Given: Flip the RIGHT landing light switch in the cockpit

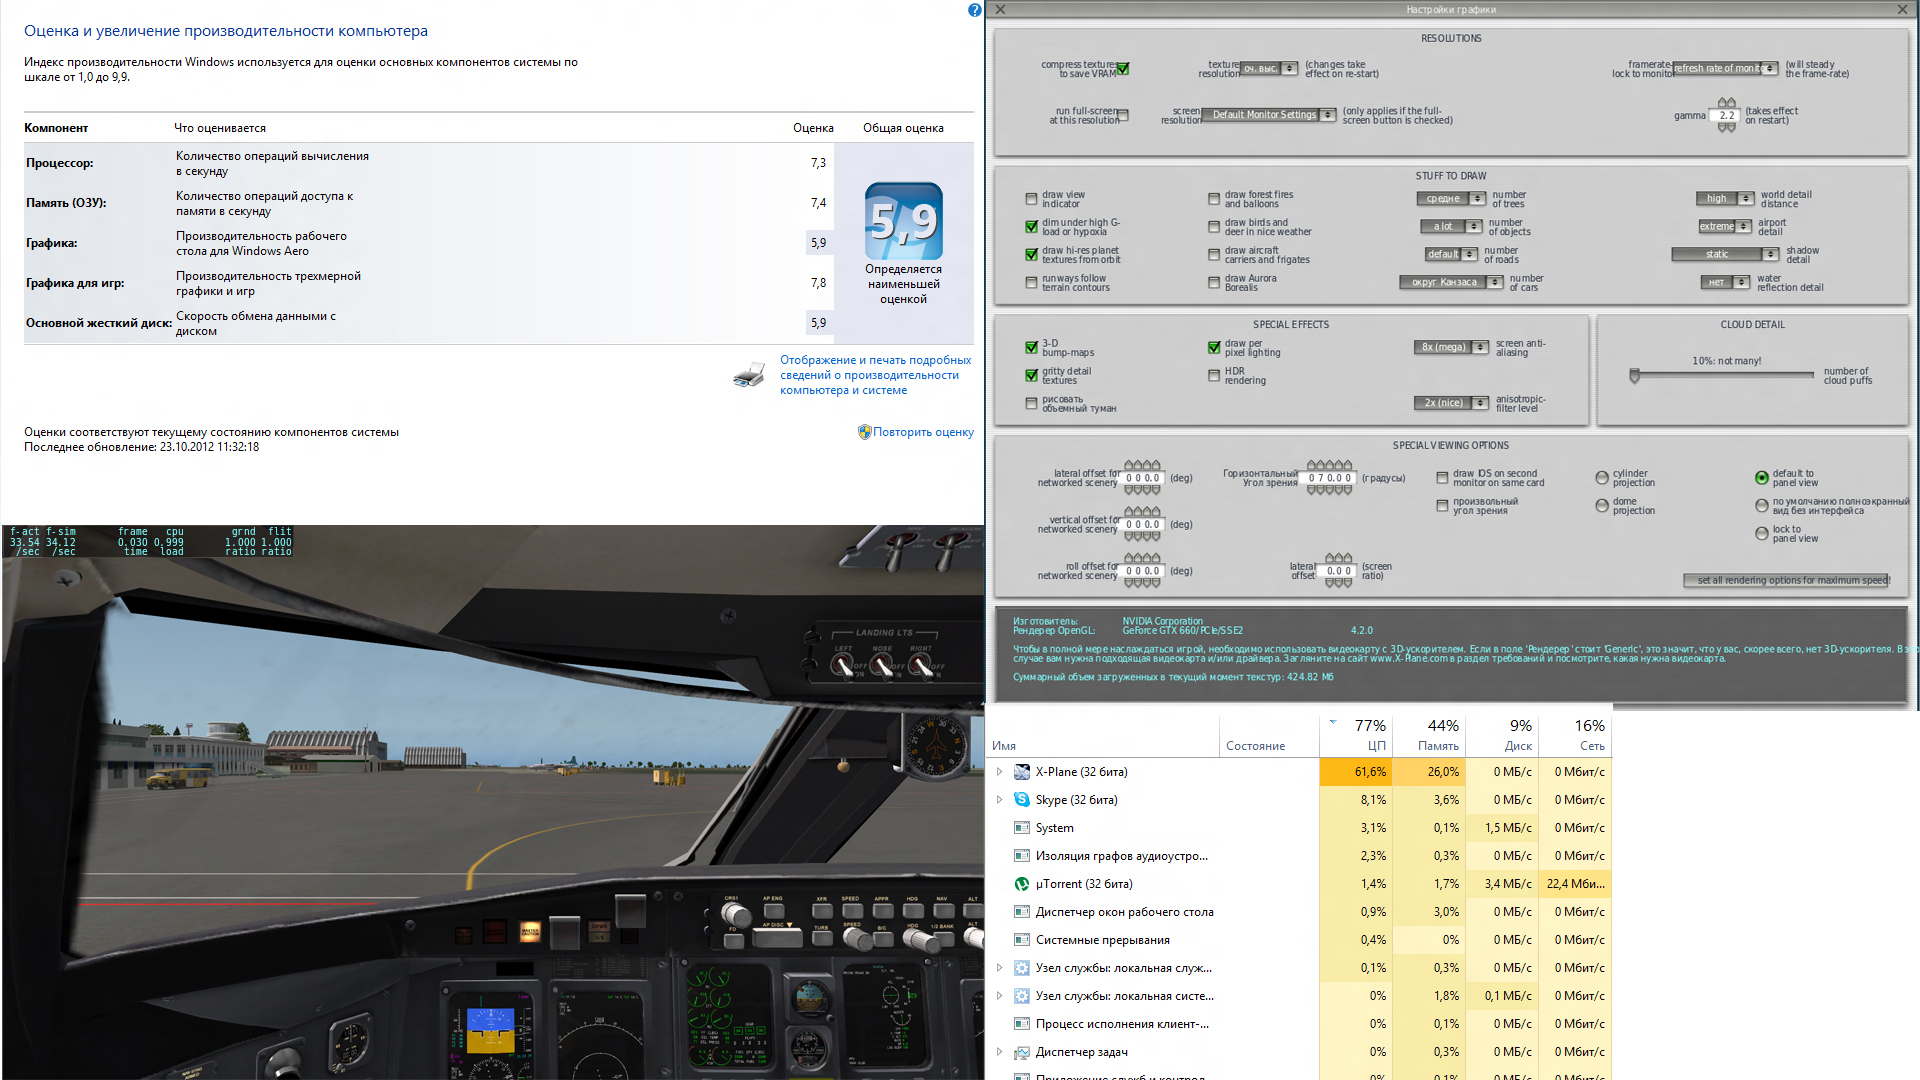Looking at the screenshot, I should [x=920, y=664].
